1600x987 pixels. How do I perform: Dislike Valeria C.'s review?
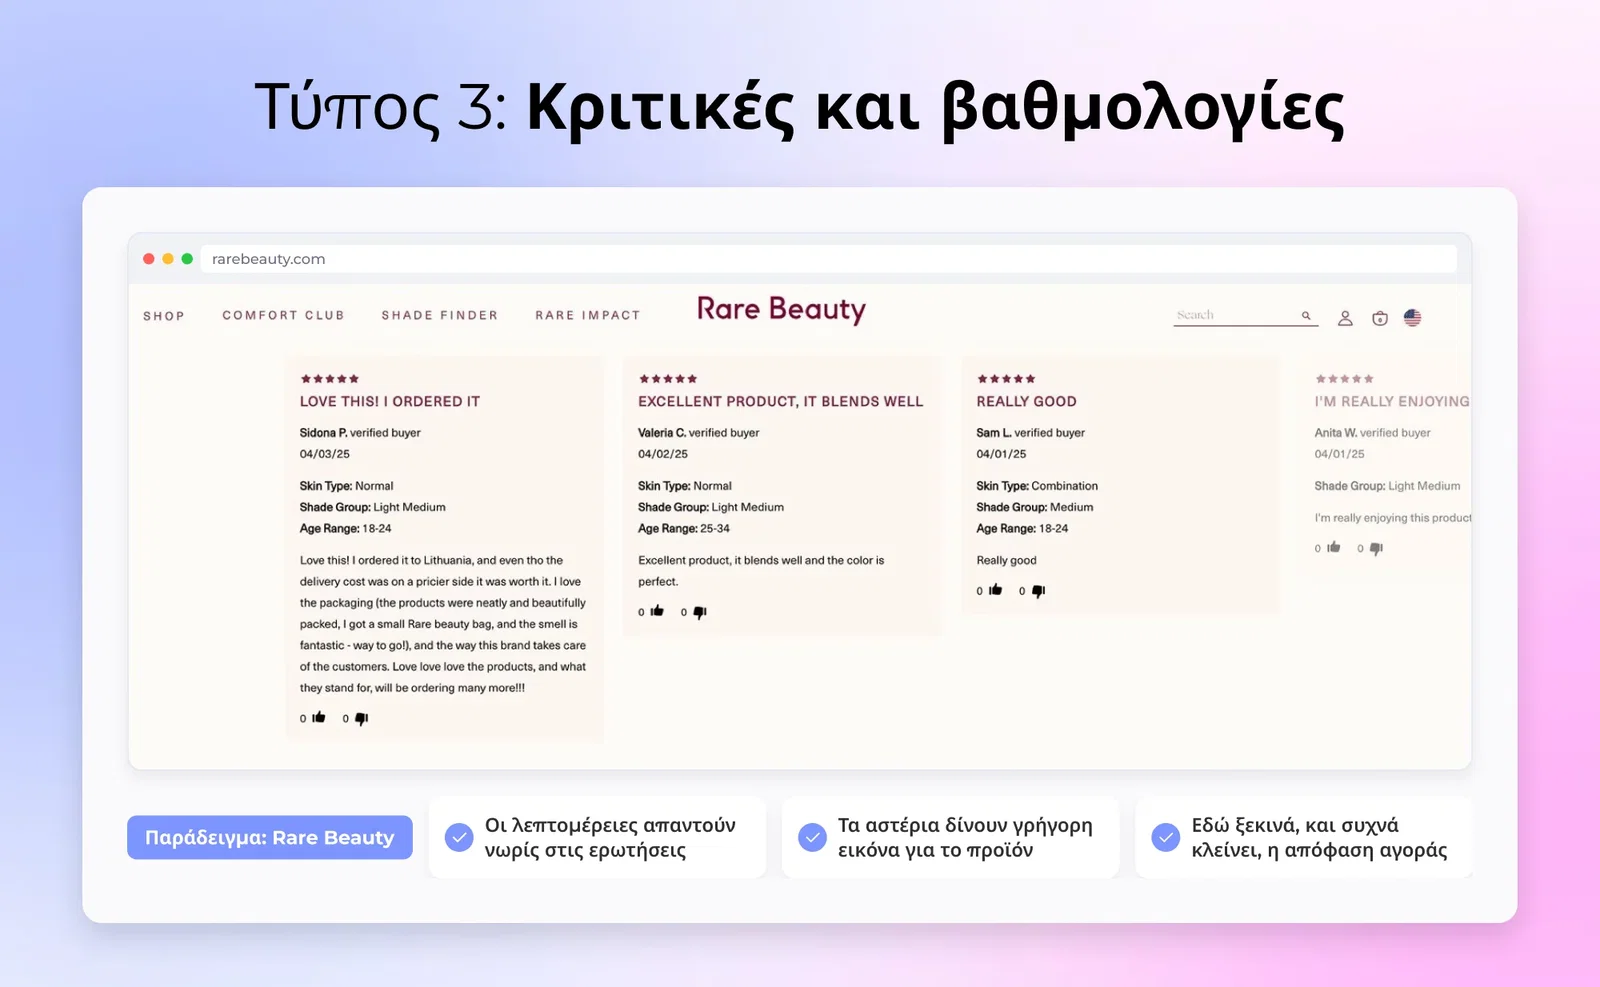700,612
